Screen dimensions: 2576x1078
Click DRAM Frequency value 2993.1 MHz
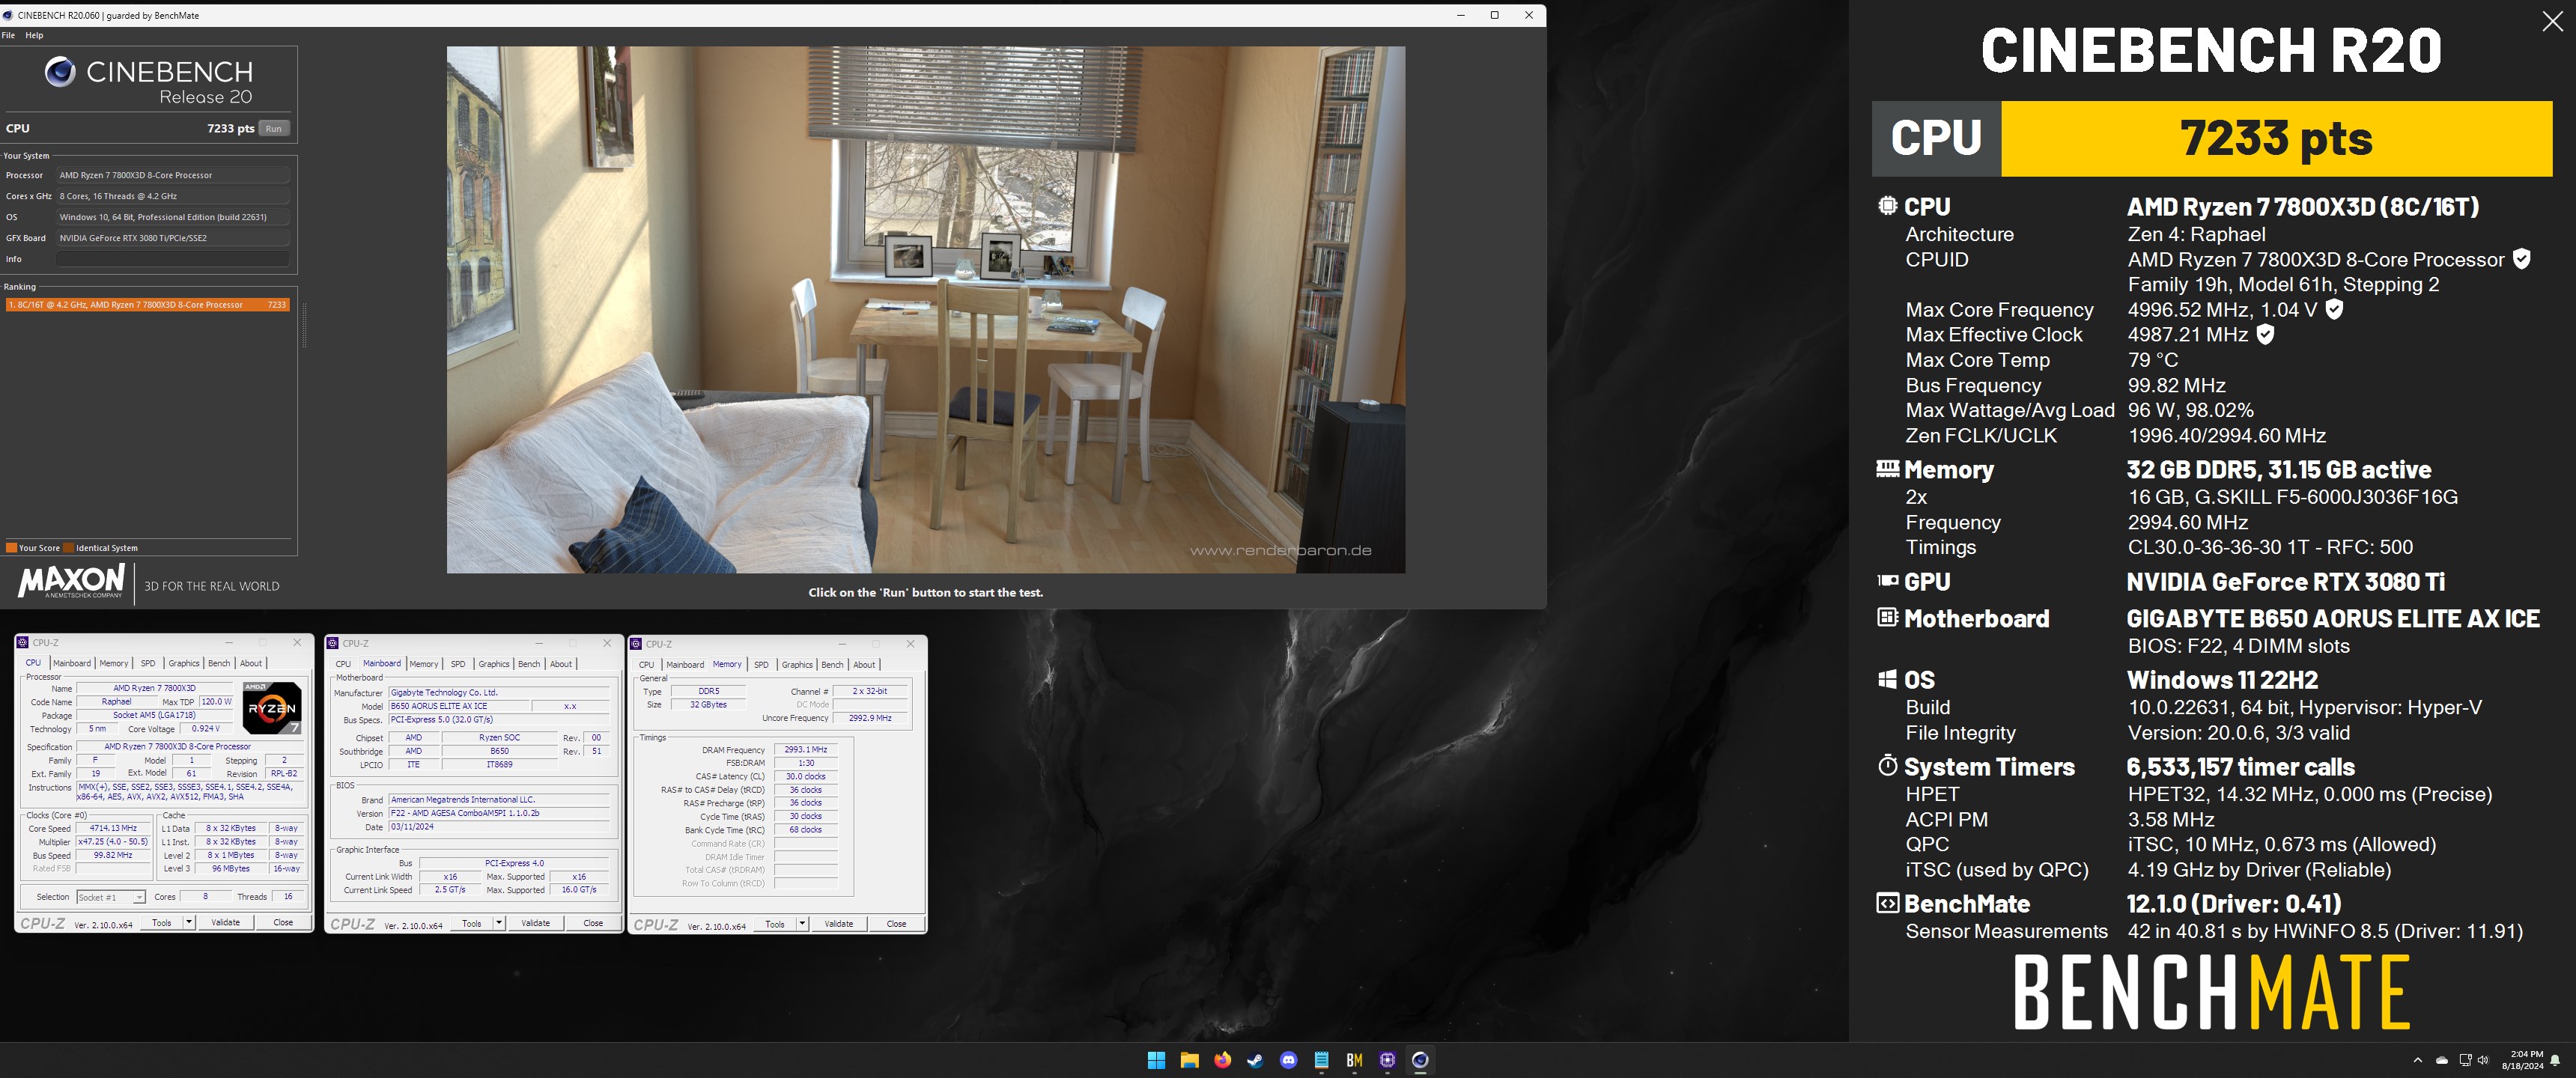805,749
